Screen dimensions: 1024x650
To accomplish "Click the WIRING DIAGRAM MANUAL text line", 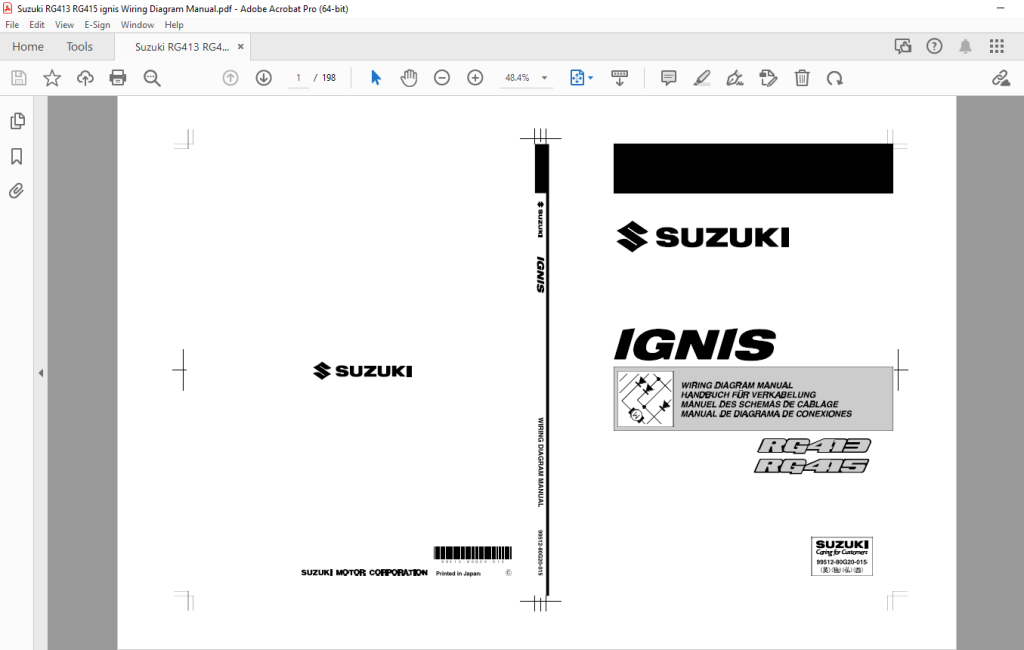I will pyautogui.click(x=737, y=385).
